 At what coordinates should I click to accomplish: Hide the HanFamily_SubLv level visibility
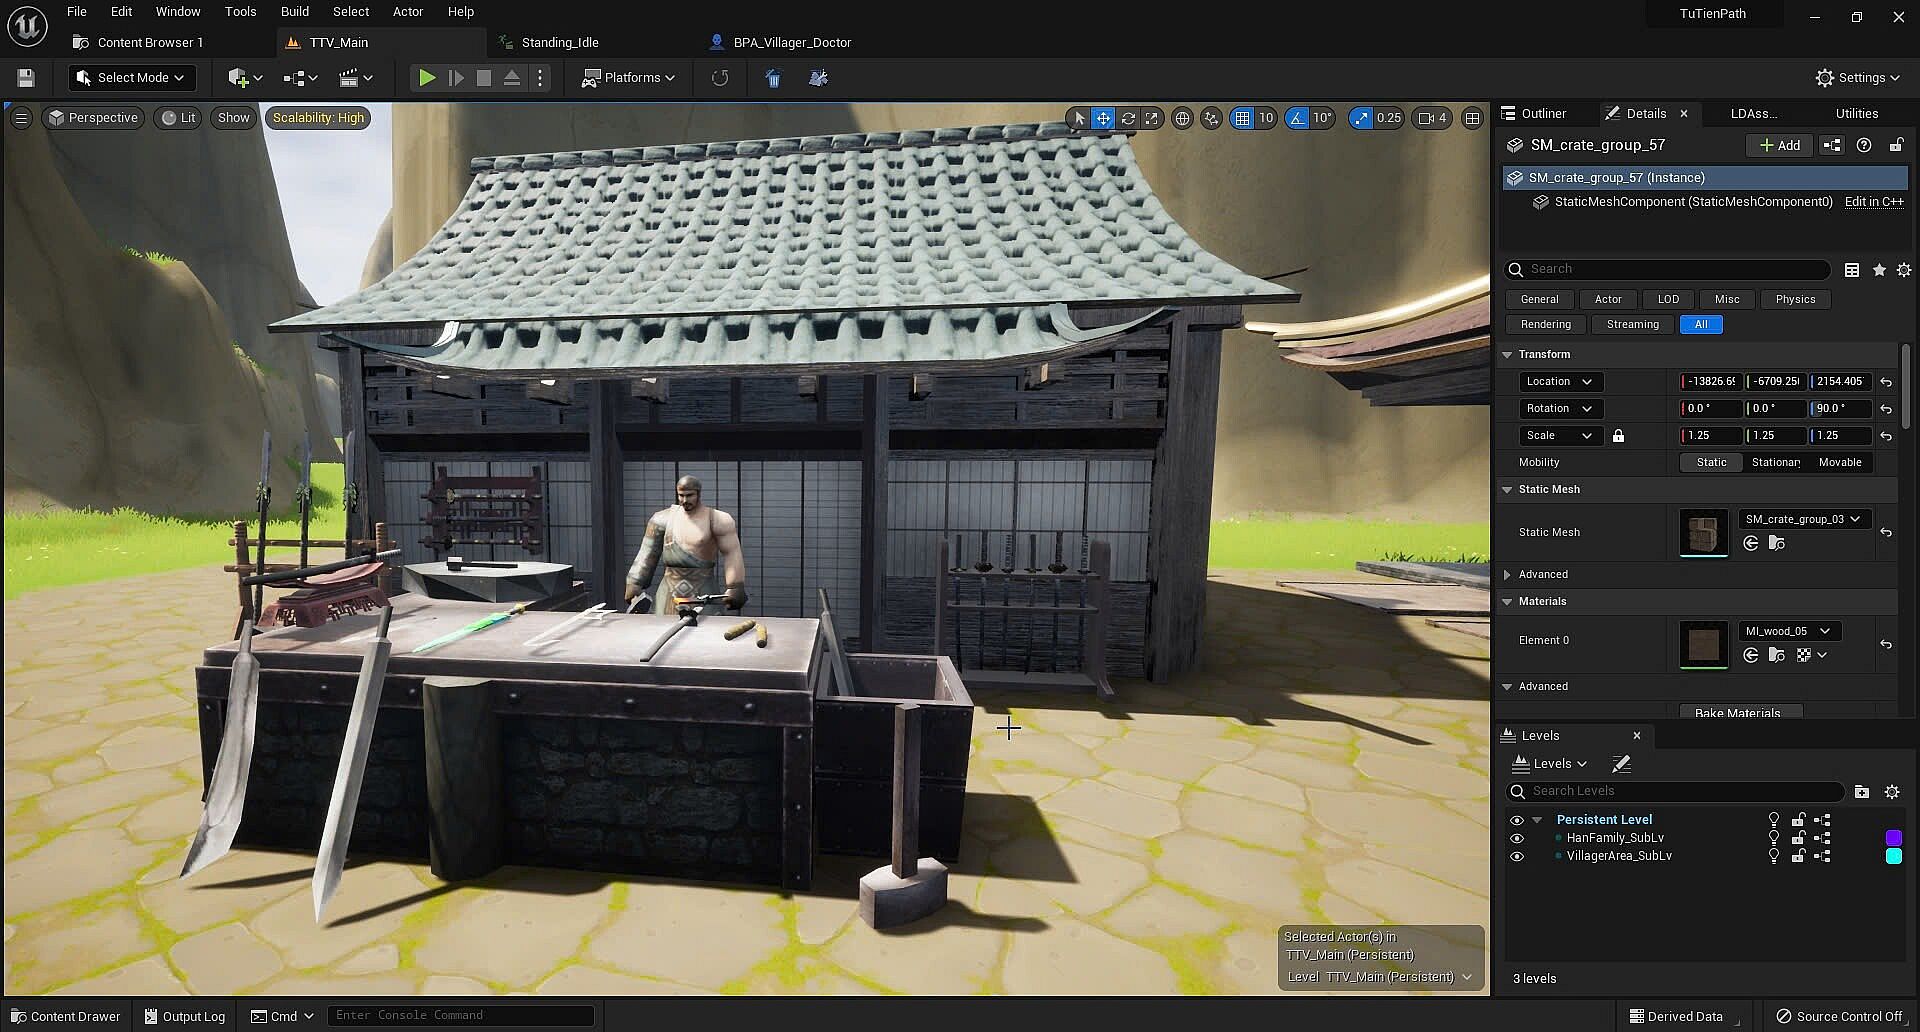1517,839
